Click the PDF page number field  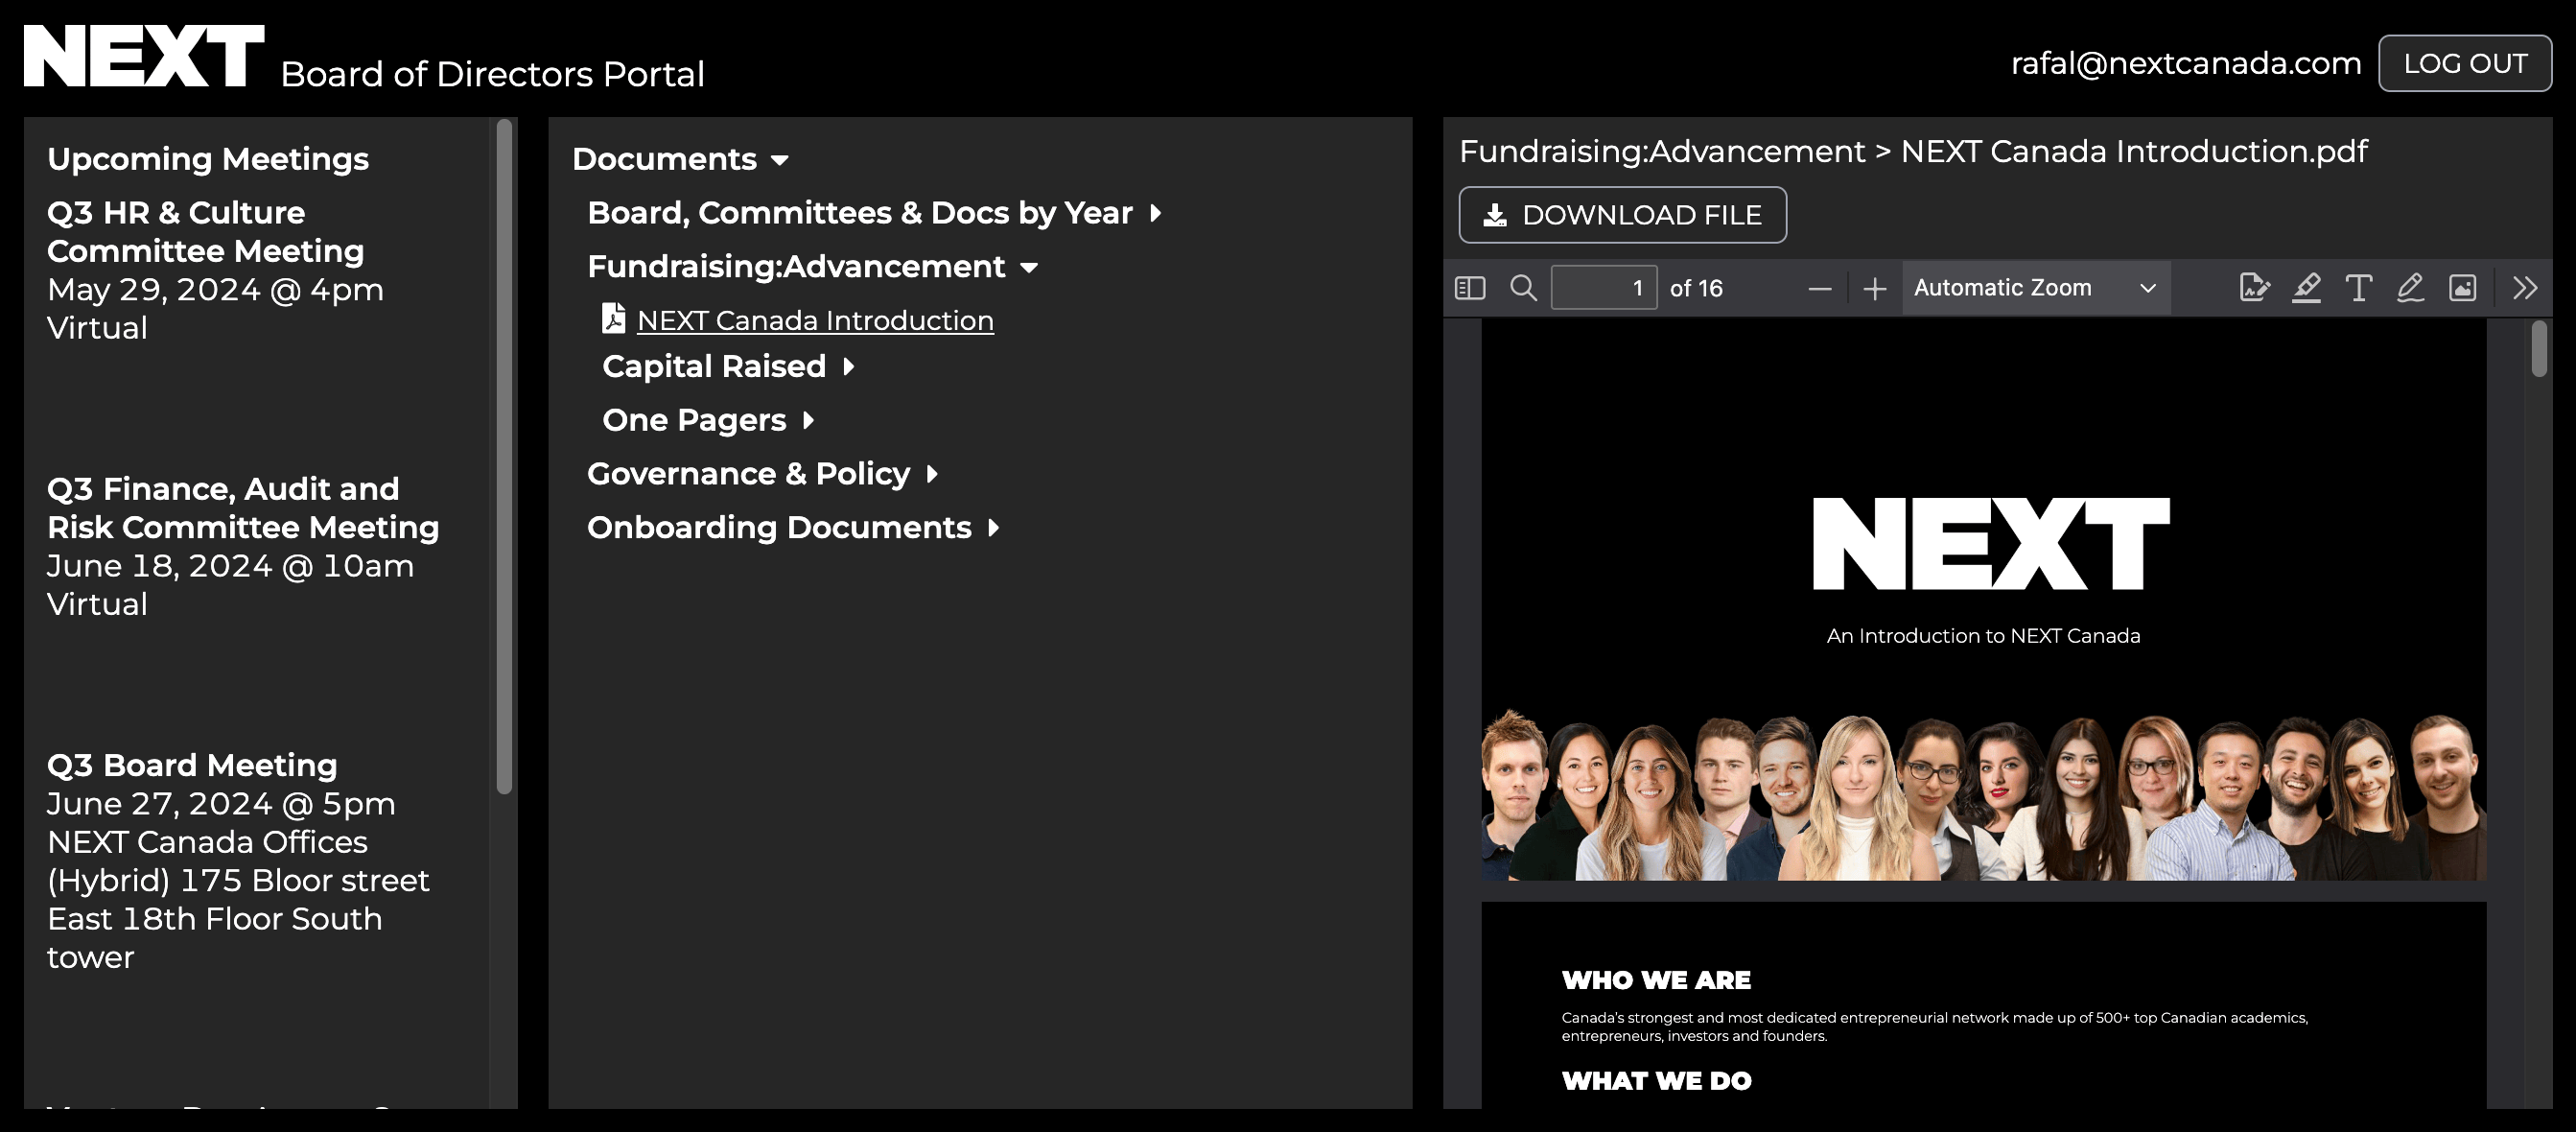tap(1603, 289)
